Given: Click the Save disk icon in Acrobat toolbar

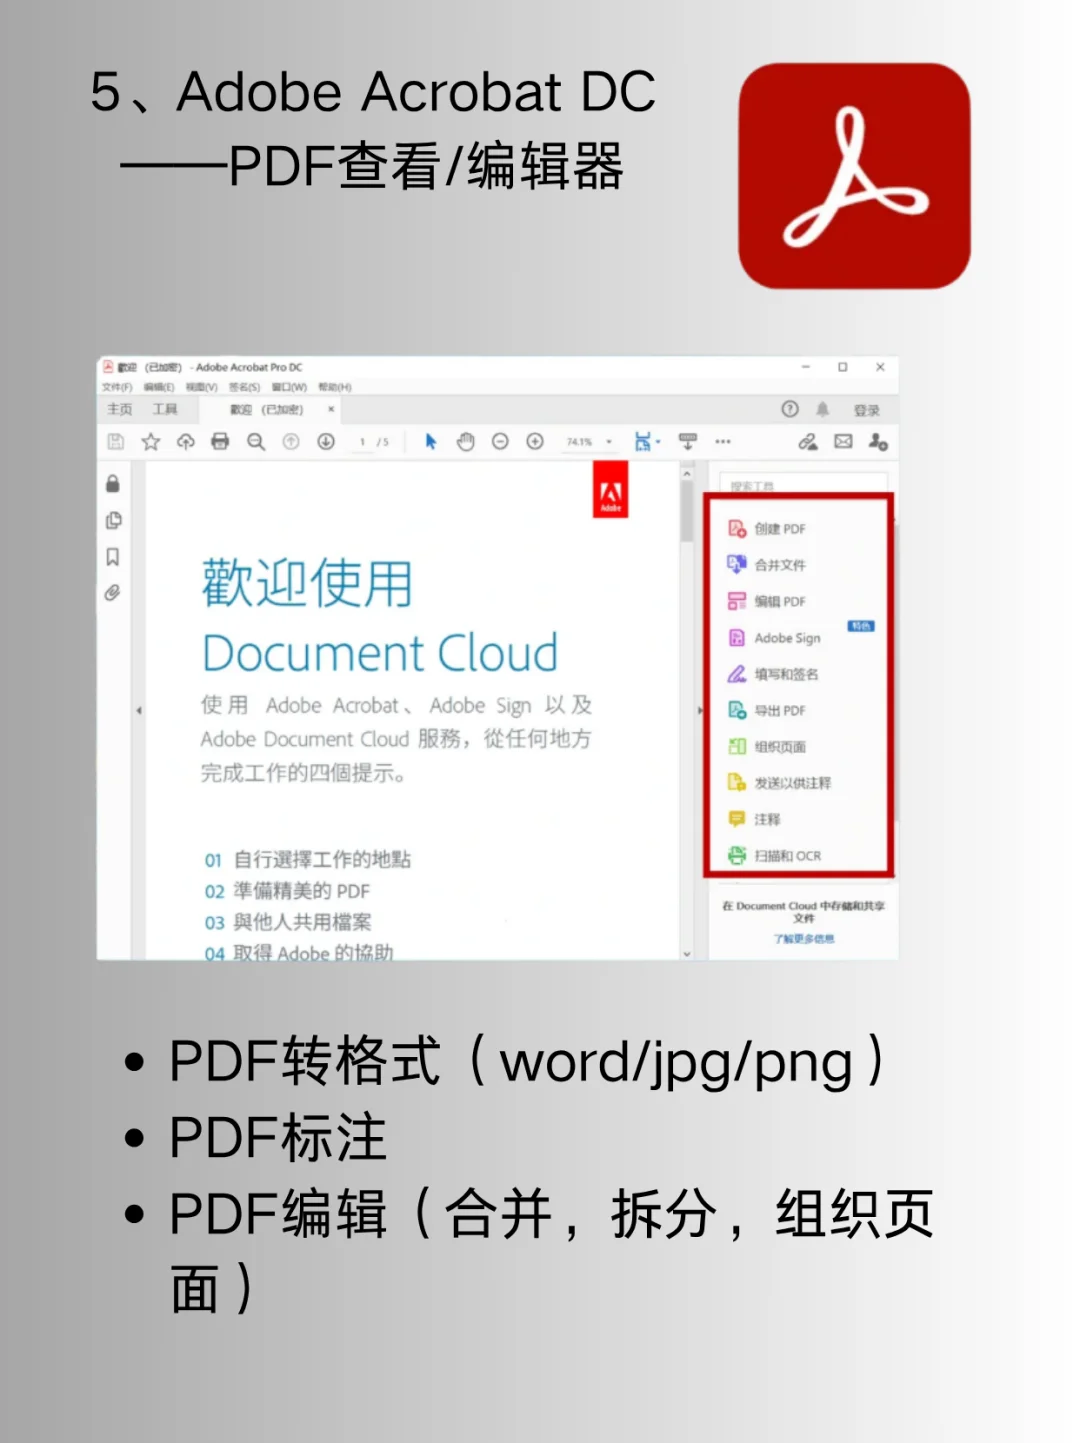Looking at the screenshot, I should coord(116,441).
